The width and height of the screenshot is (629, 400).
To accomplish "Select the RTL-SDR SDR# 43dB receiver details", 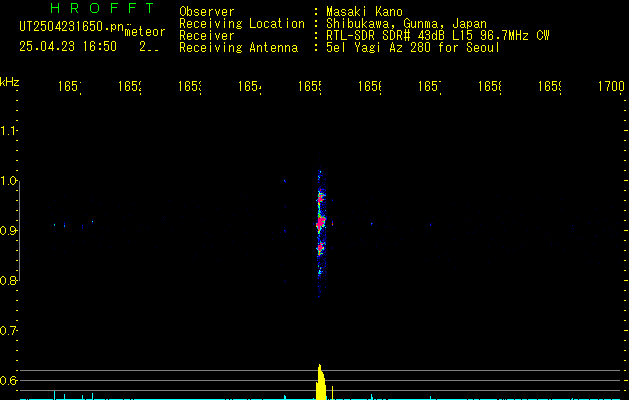I will pyautogui.click(x=438, y=36).
